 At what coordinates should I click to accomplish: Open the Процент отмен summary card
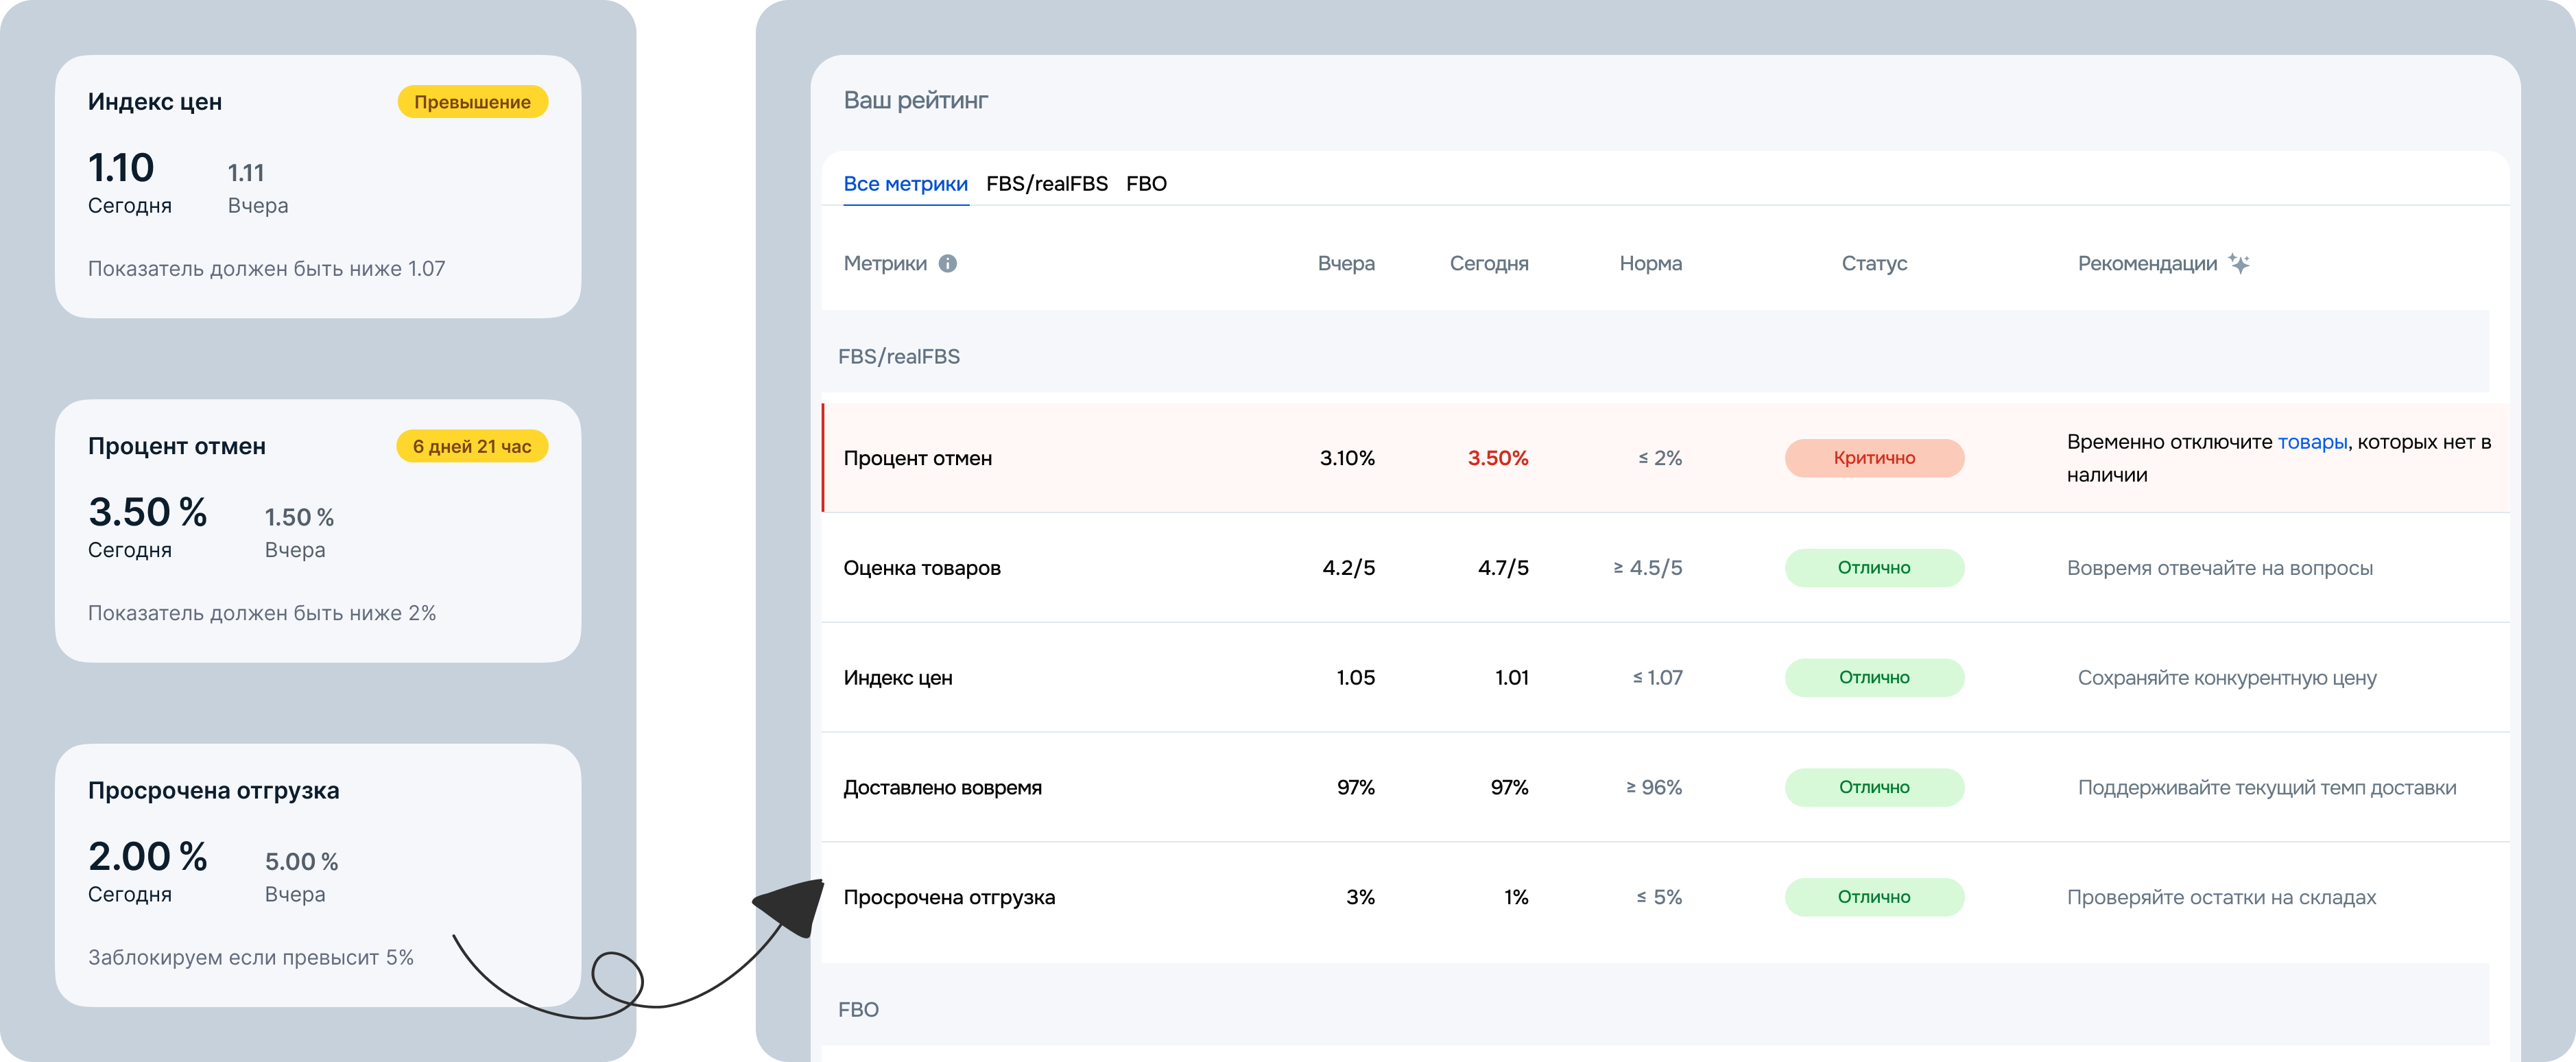click(x=318, y=531)
